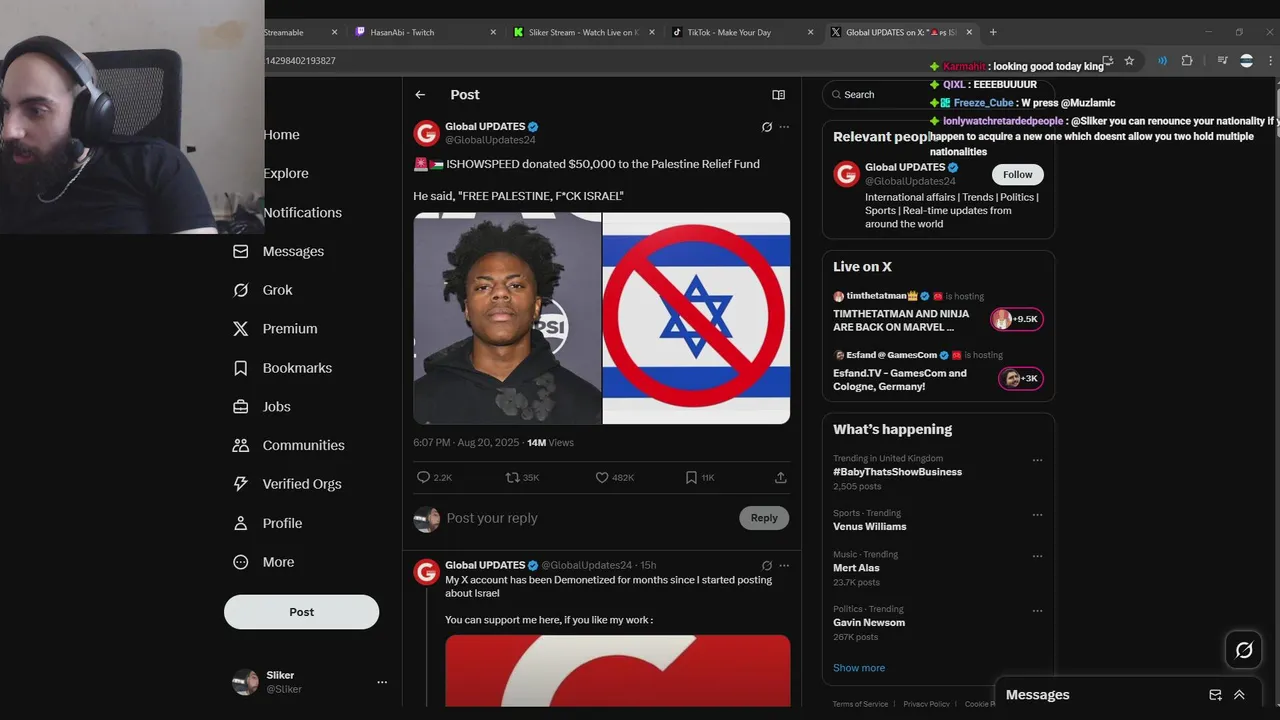This screenshot has height=720, width=1280.
Task: Open a new browser tab
Action: coord(993,32)
